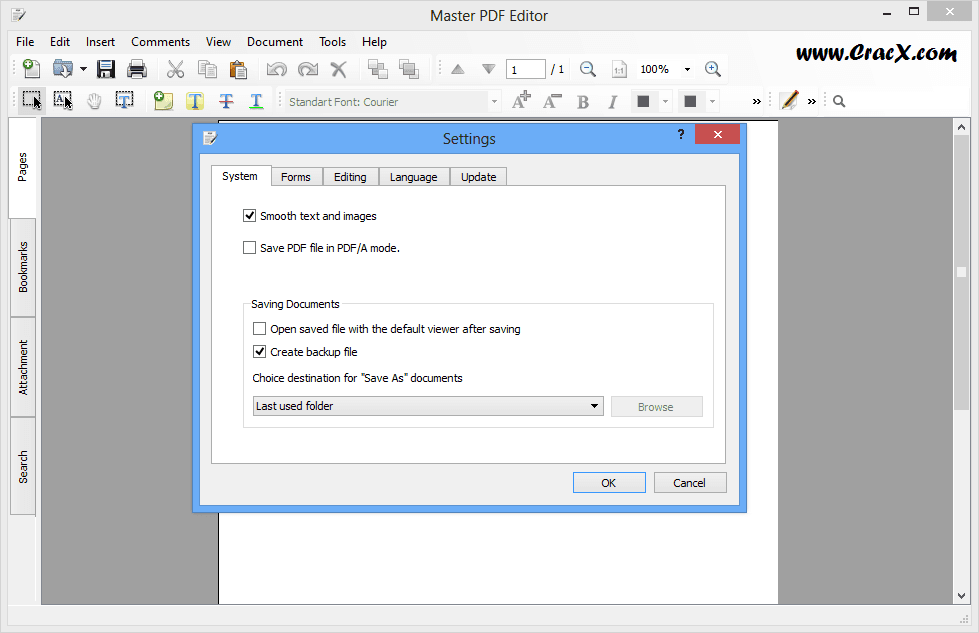Apply strikethrough to text

click(225, 100)
